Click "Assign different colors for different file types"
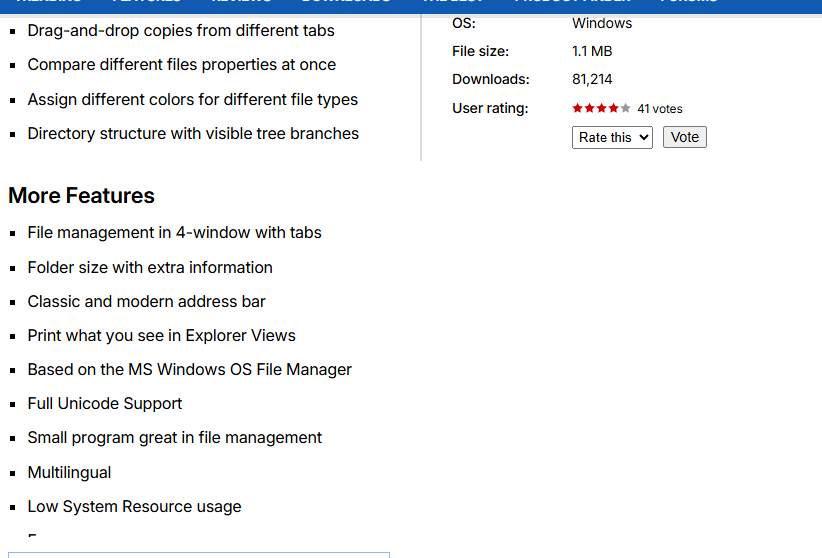The image size is (822, 558). coord(192,99)
